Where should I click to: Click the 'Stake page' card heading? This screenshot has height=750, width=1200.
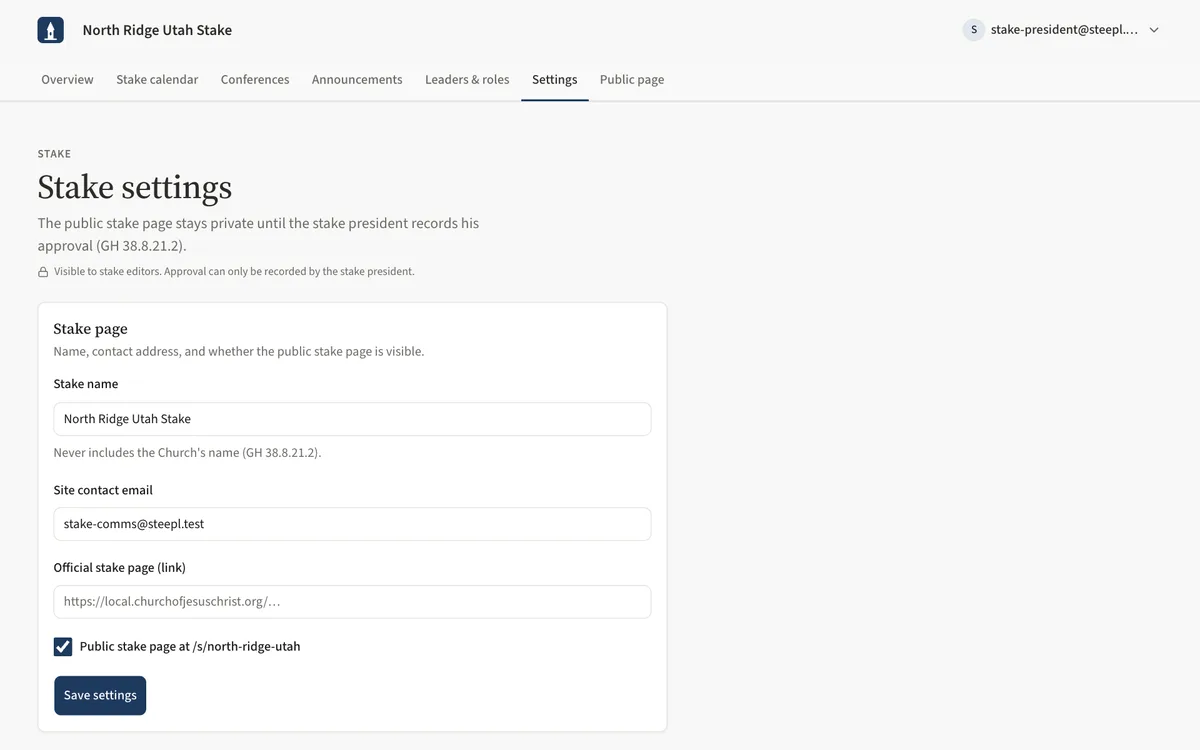[90, 329]
